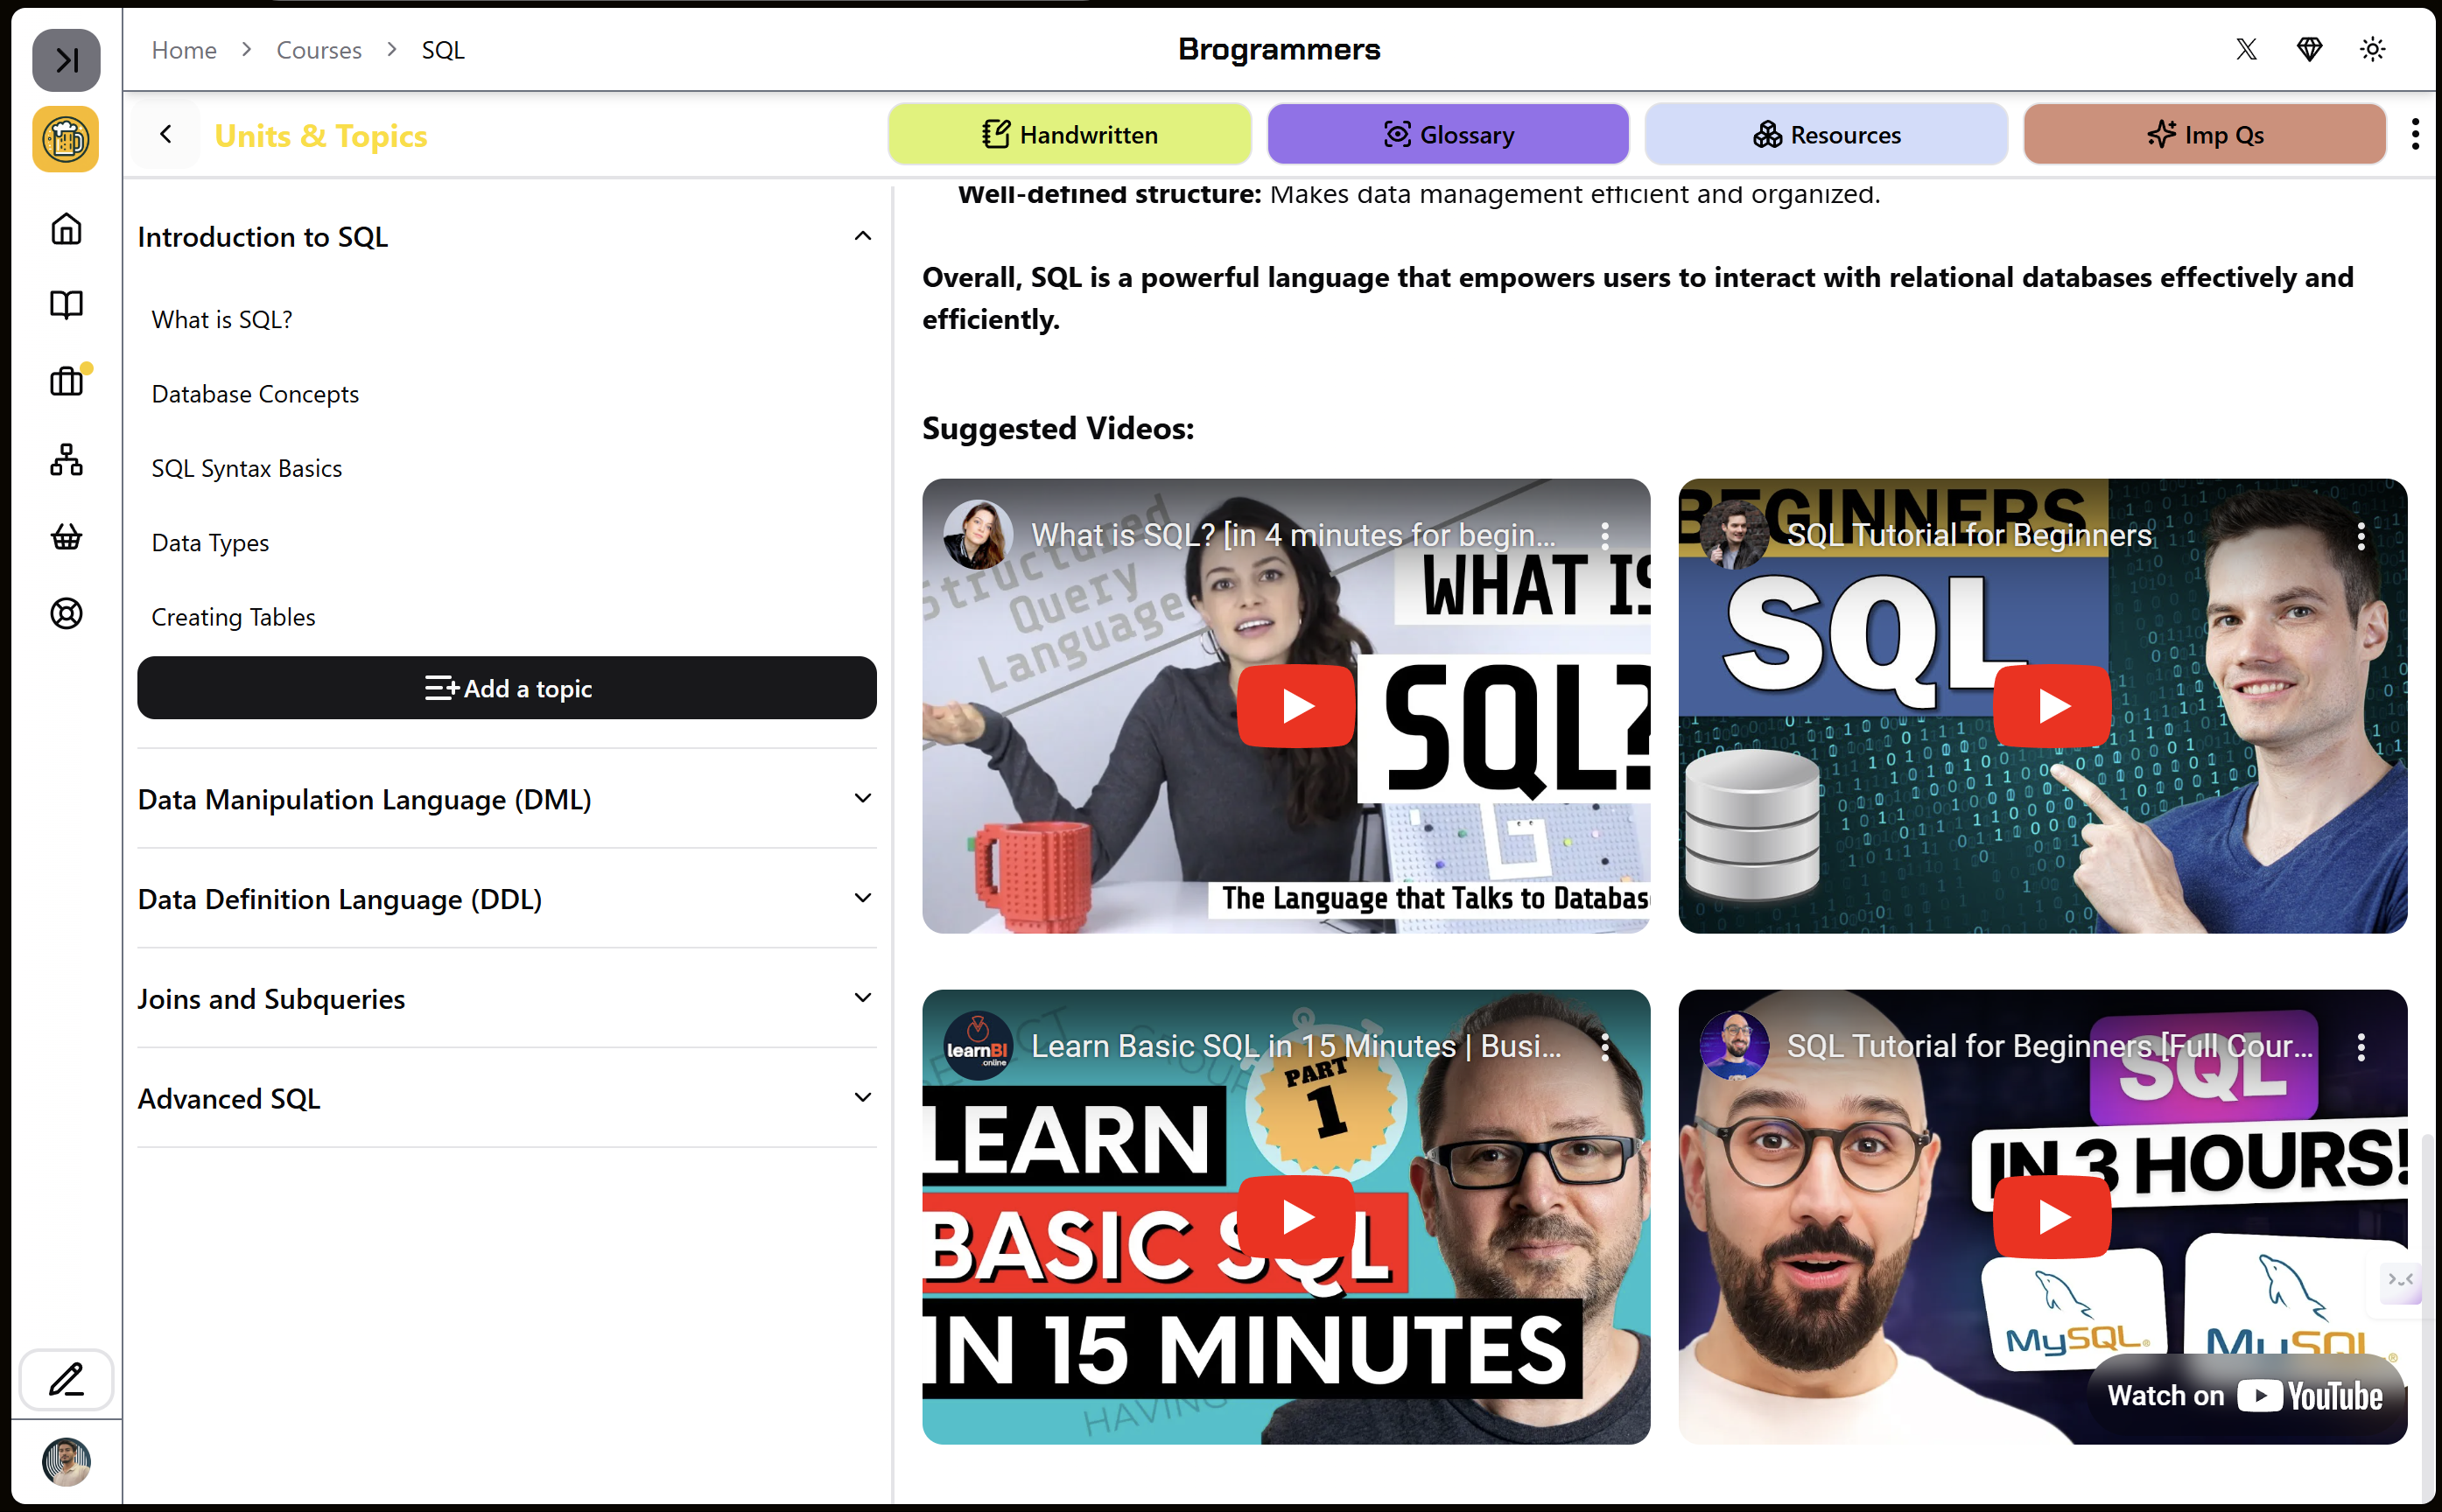Open the Imp Qs tab
2442x1512 pixels.
[x=2204, y=134]
